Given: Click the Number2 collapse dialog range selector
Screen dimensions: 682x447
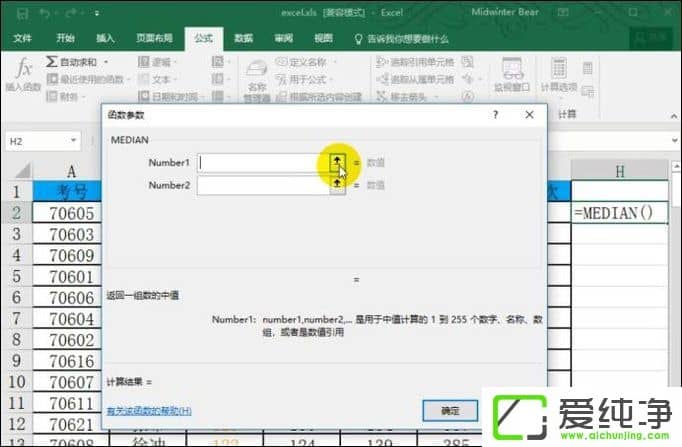Looking at the screenshot, I should click(337, 186).
